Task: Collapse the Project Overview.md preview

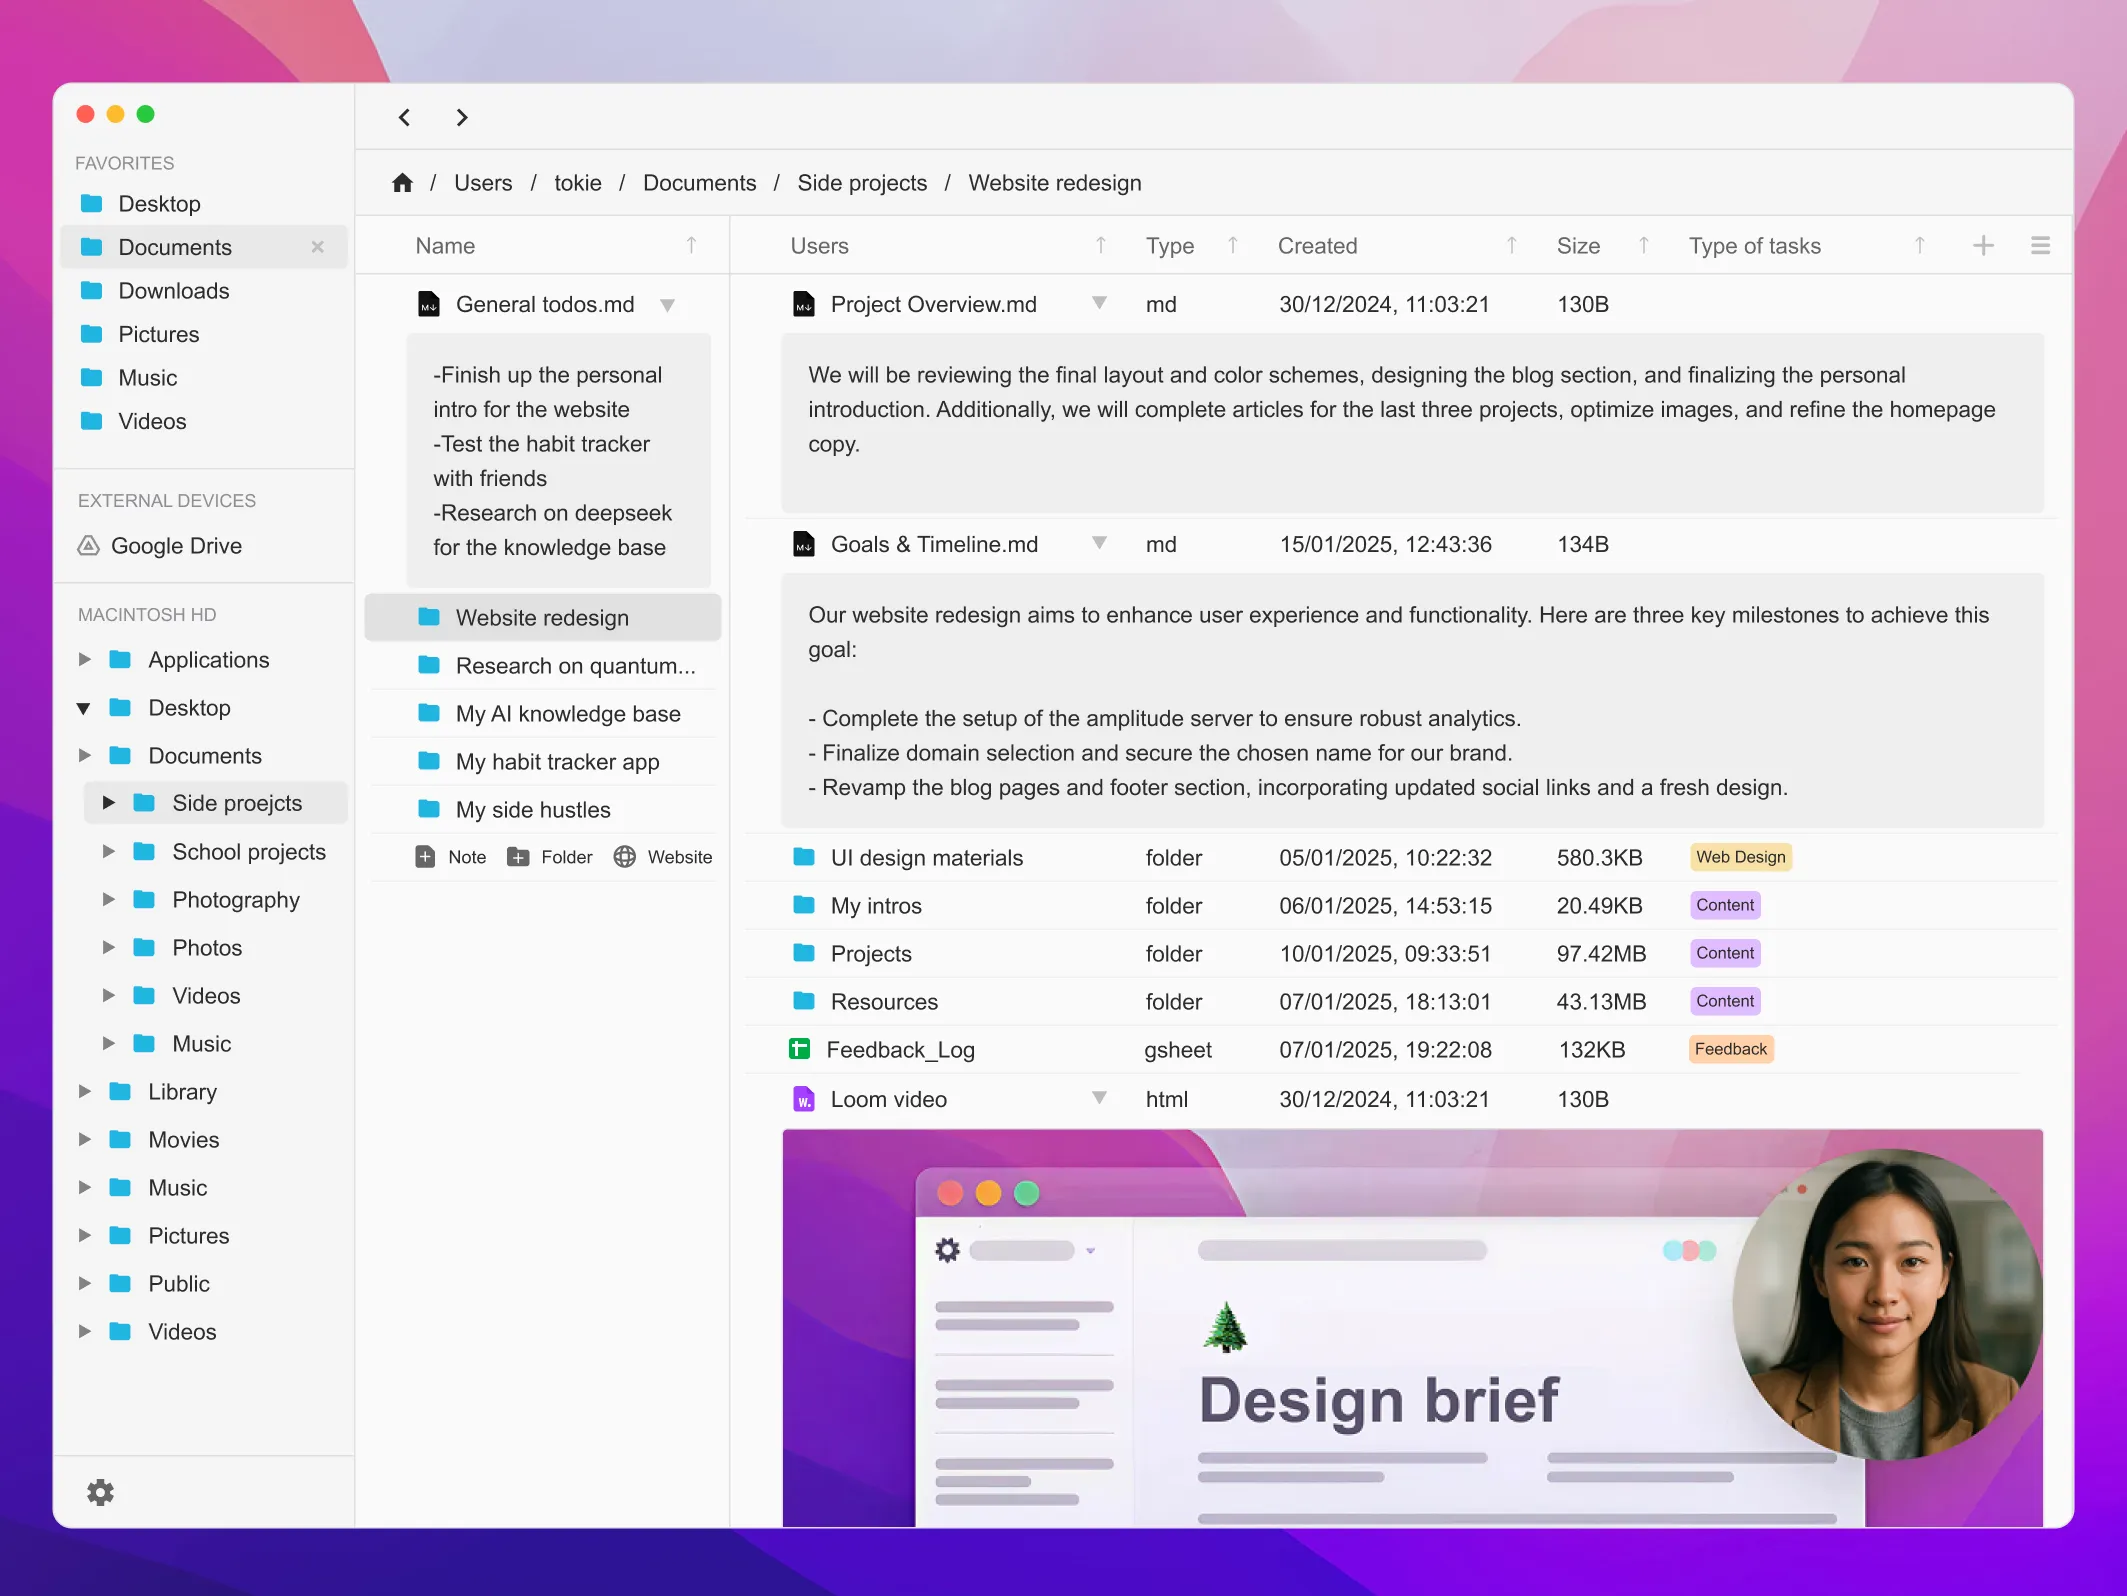Action: pos(1099,303)
